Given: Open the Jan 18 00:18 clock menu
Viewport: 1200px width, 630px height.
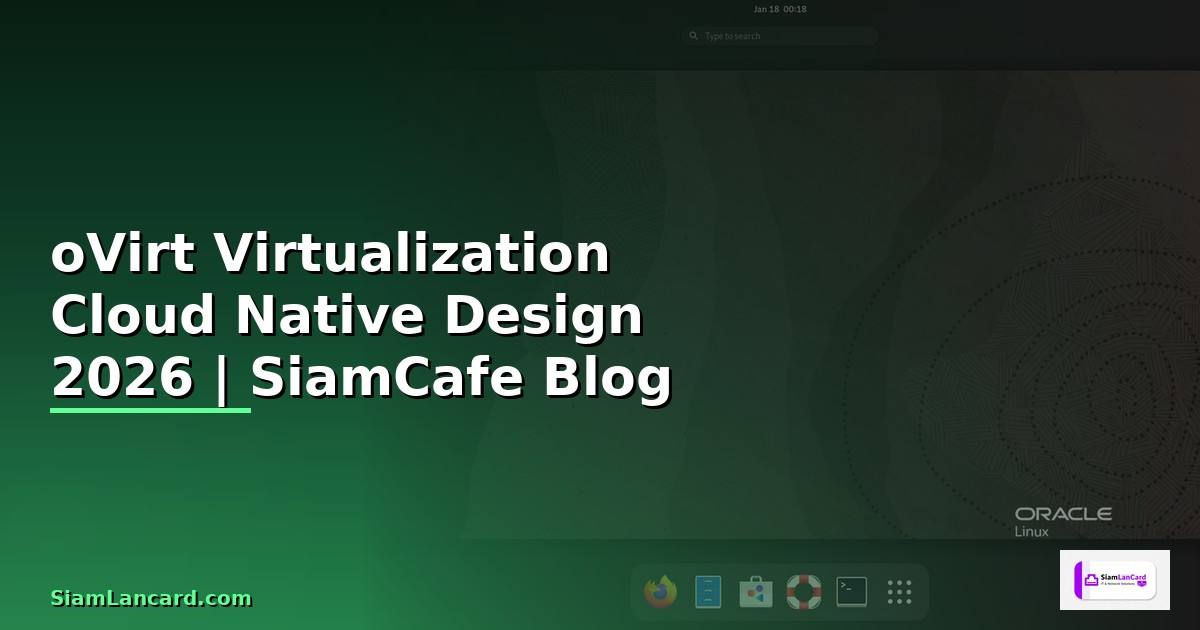Looking at the screenshot, I should coord(780,9).
